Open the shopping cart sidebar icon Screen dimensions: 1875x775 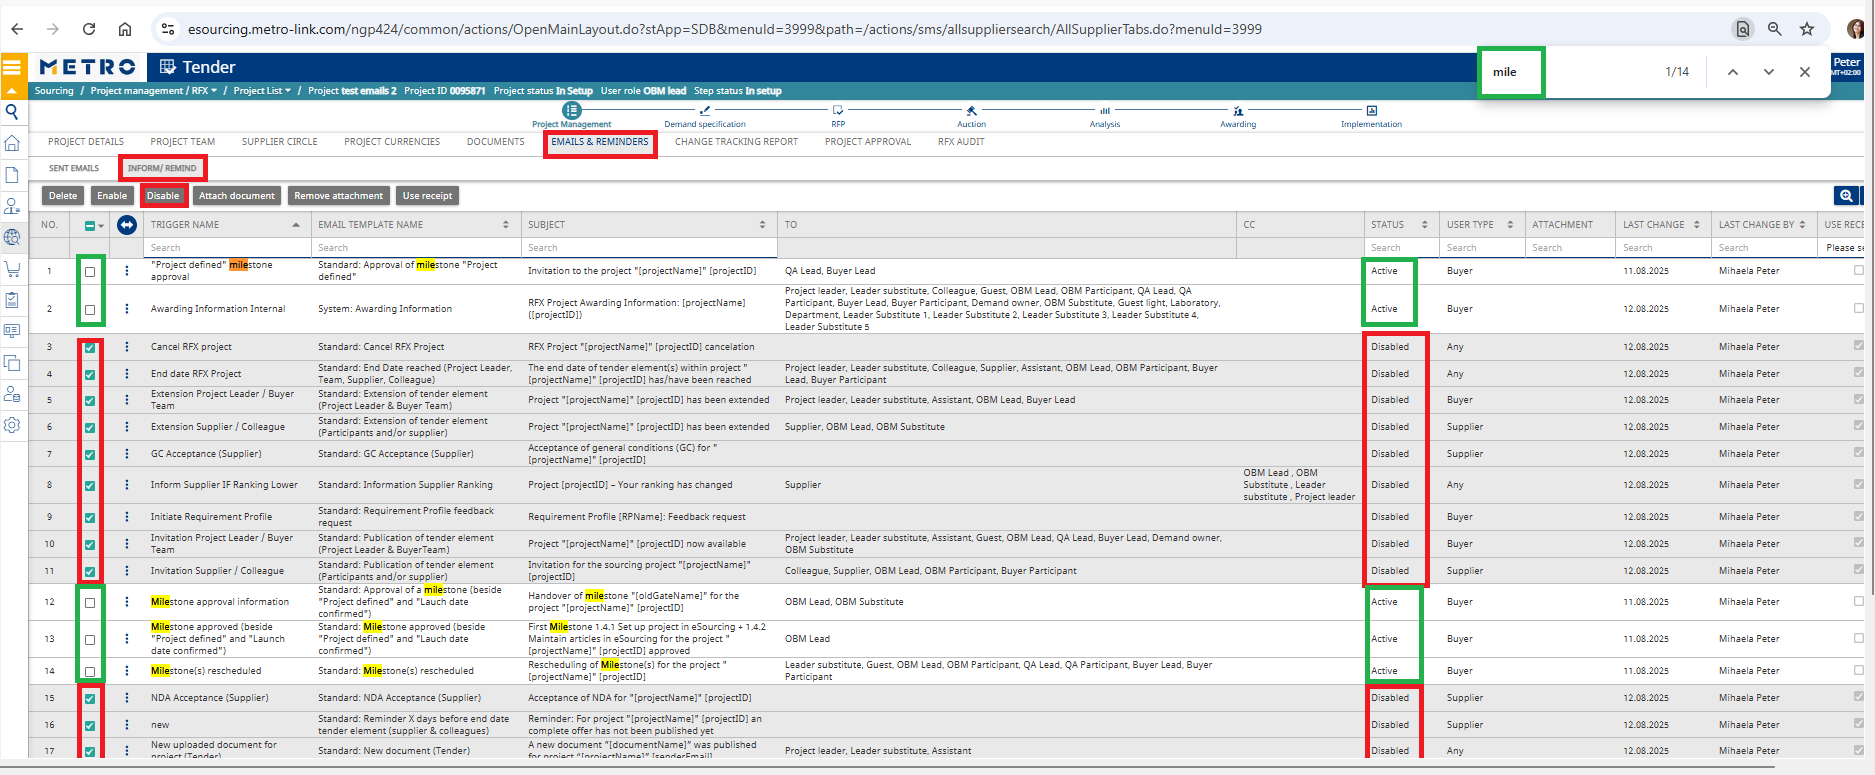(12, 269)
